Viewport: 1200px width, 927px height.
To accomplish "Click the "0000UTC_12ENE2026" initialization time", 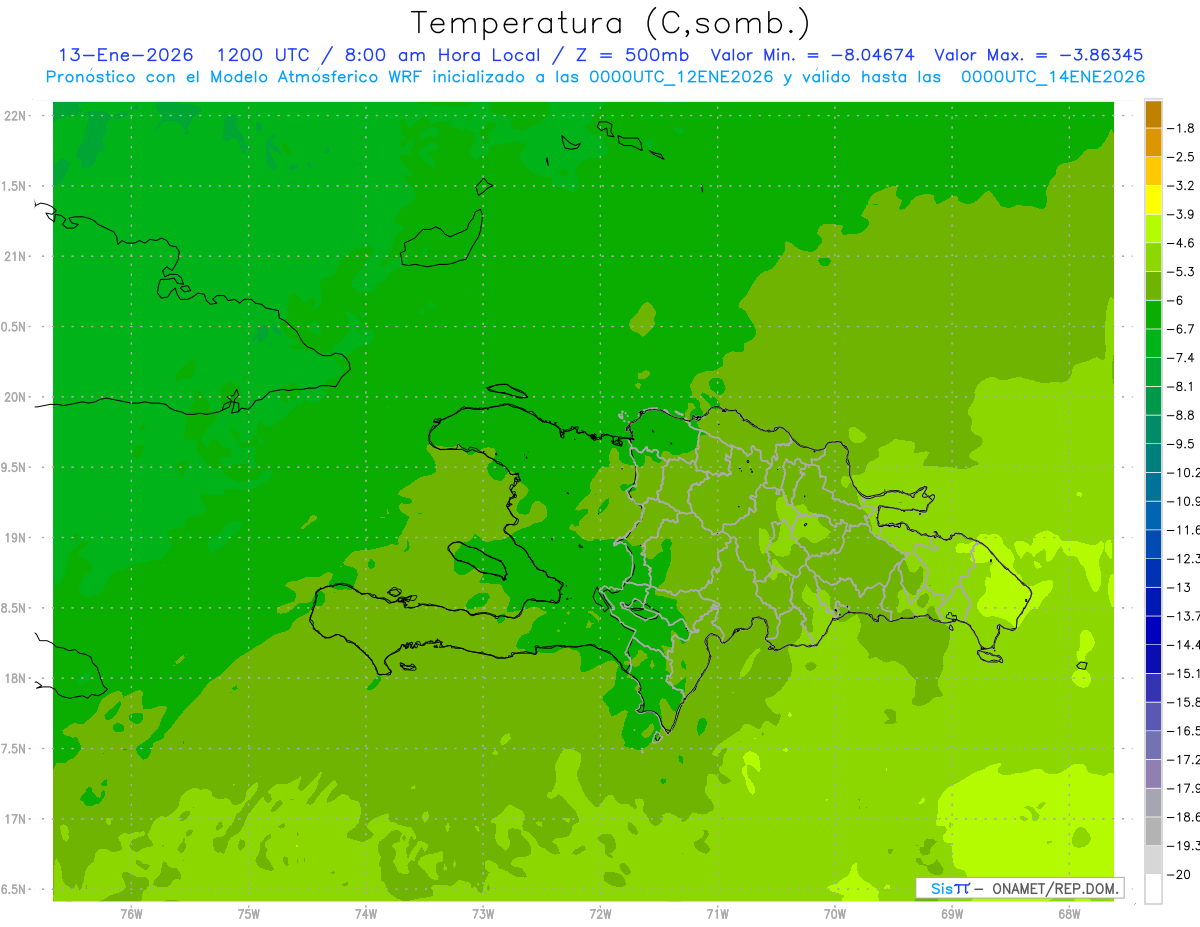I will click(681, 77).
